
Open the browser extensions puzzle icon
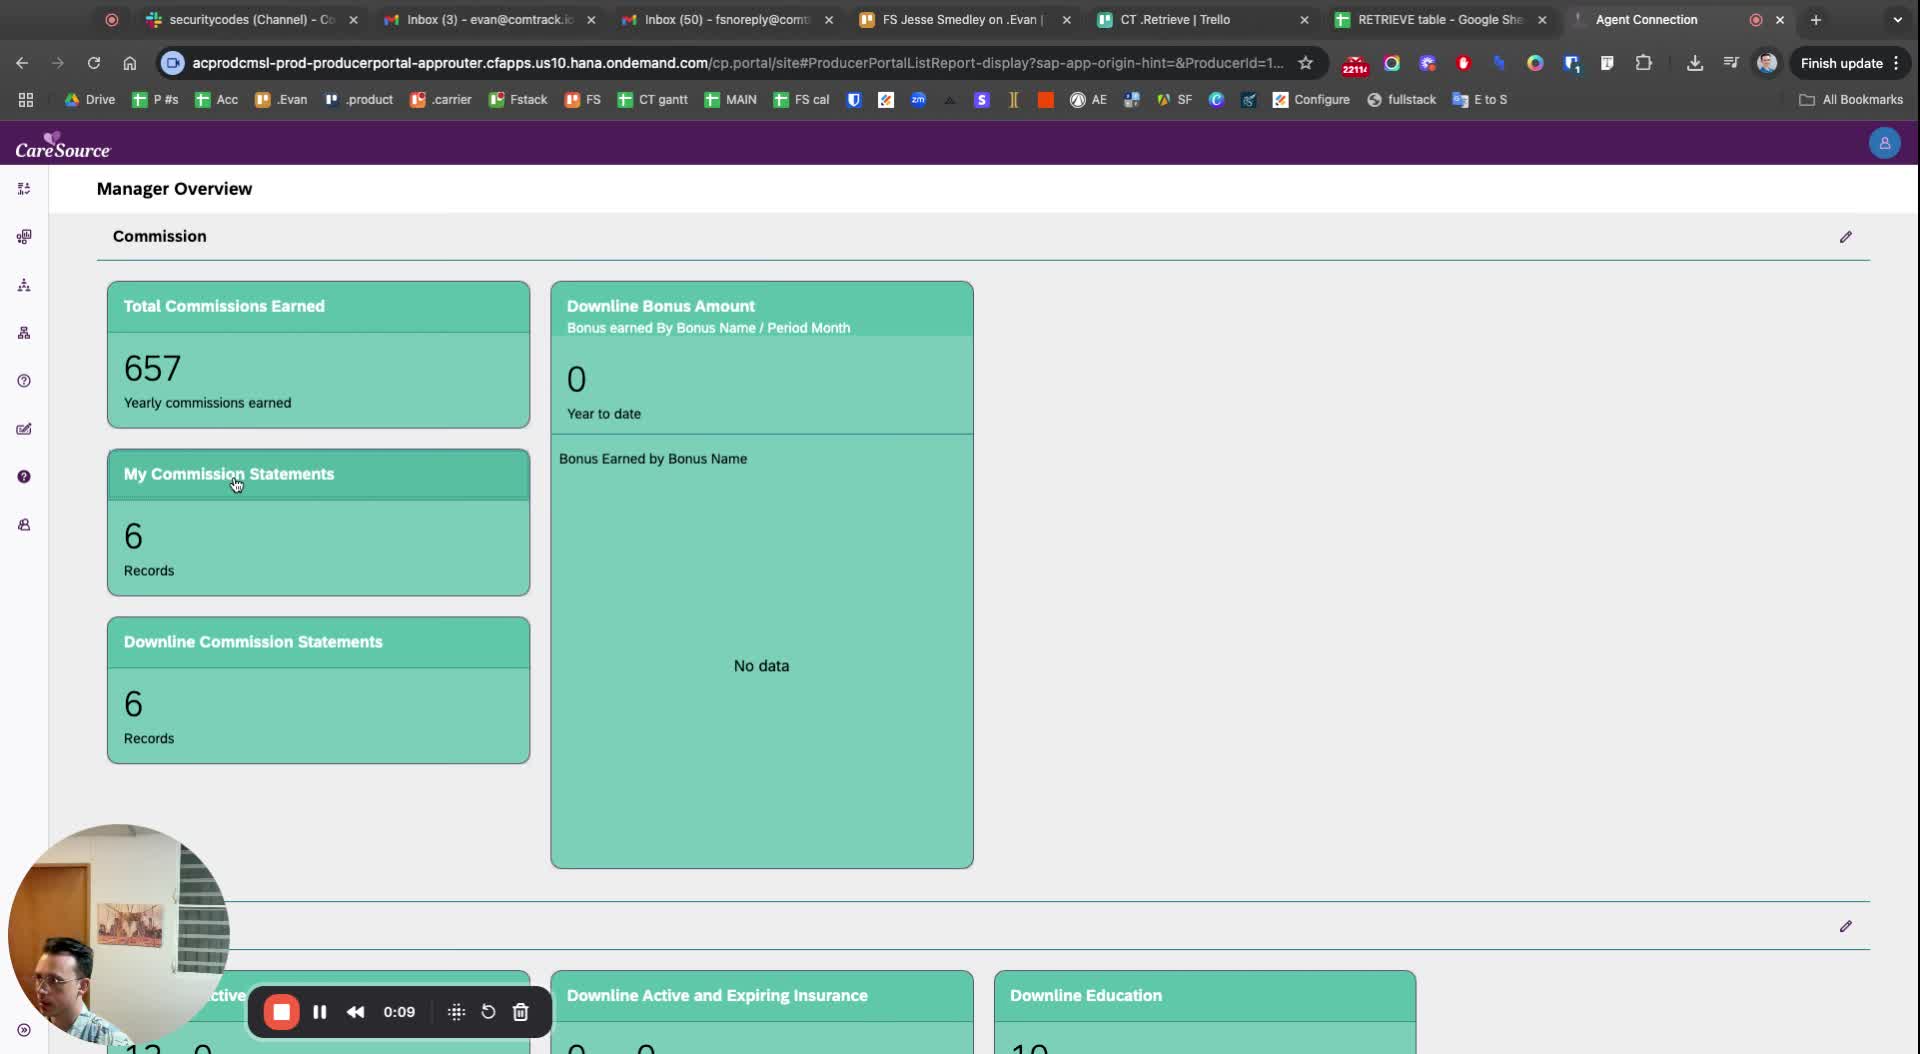click(x=1643, y=63)
